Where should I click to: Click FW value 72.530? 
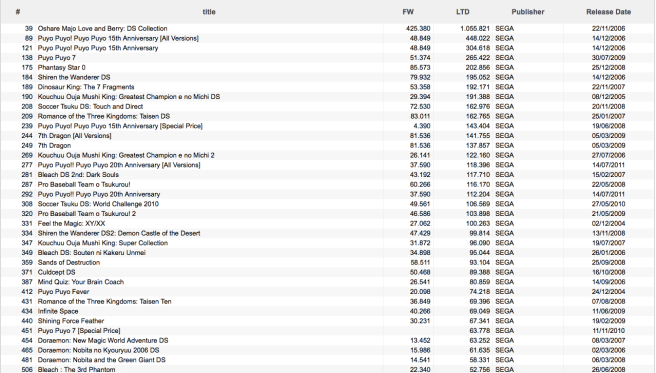pos(420,107)
